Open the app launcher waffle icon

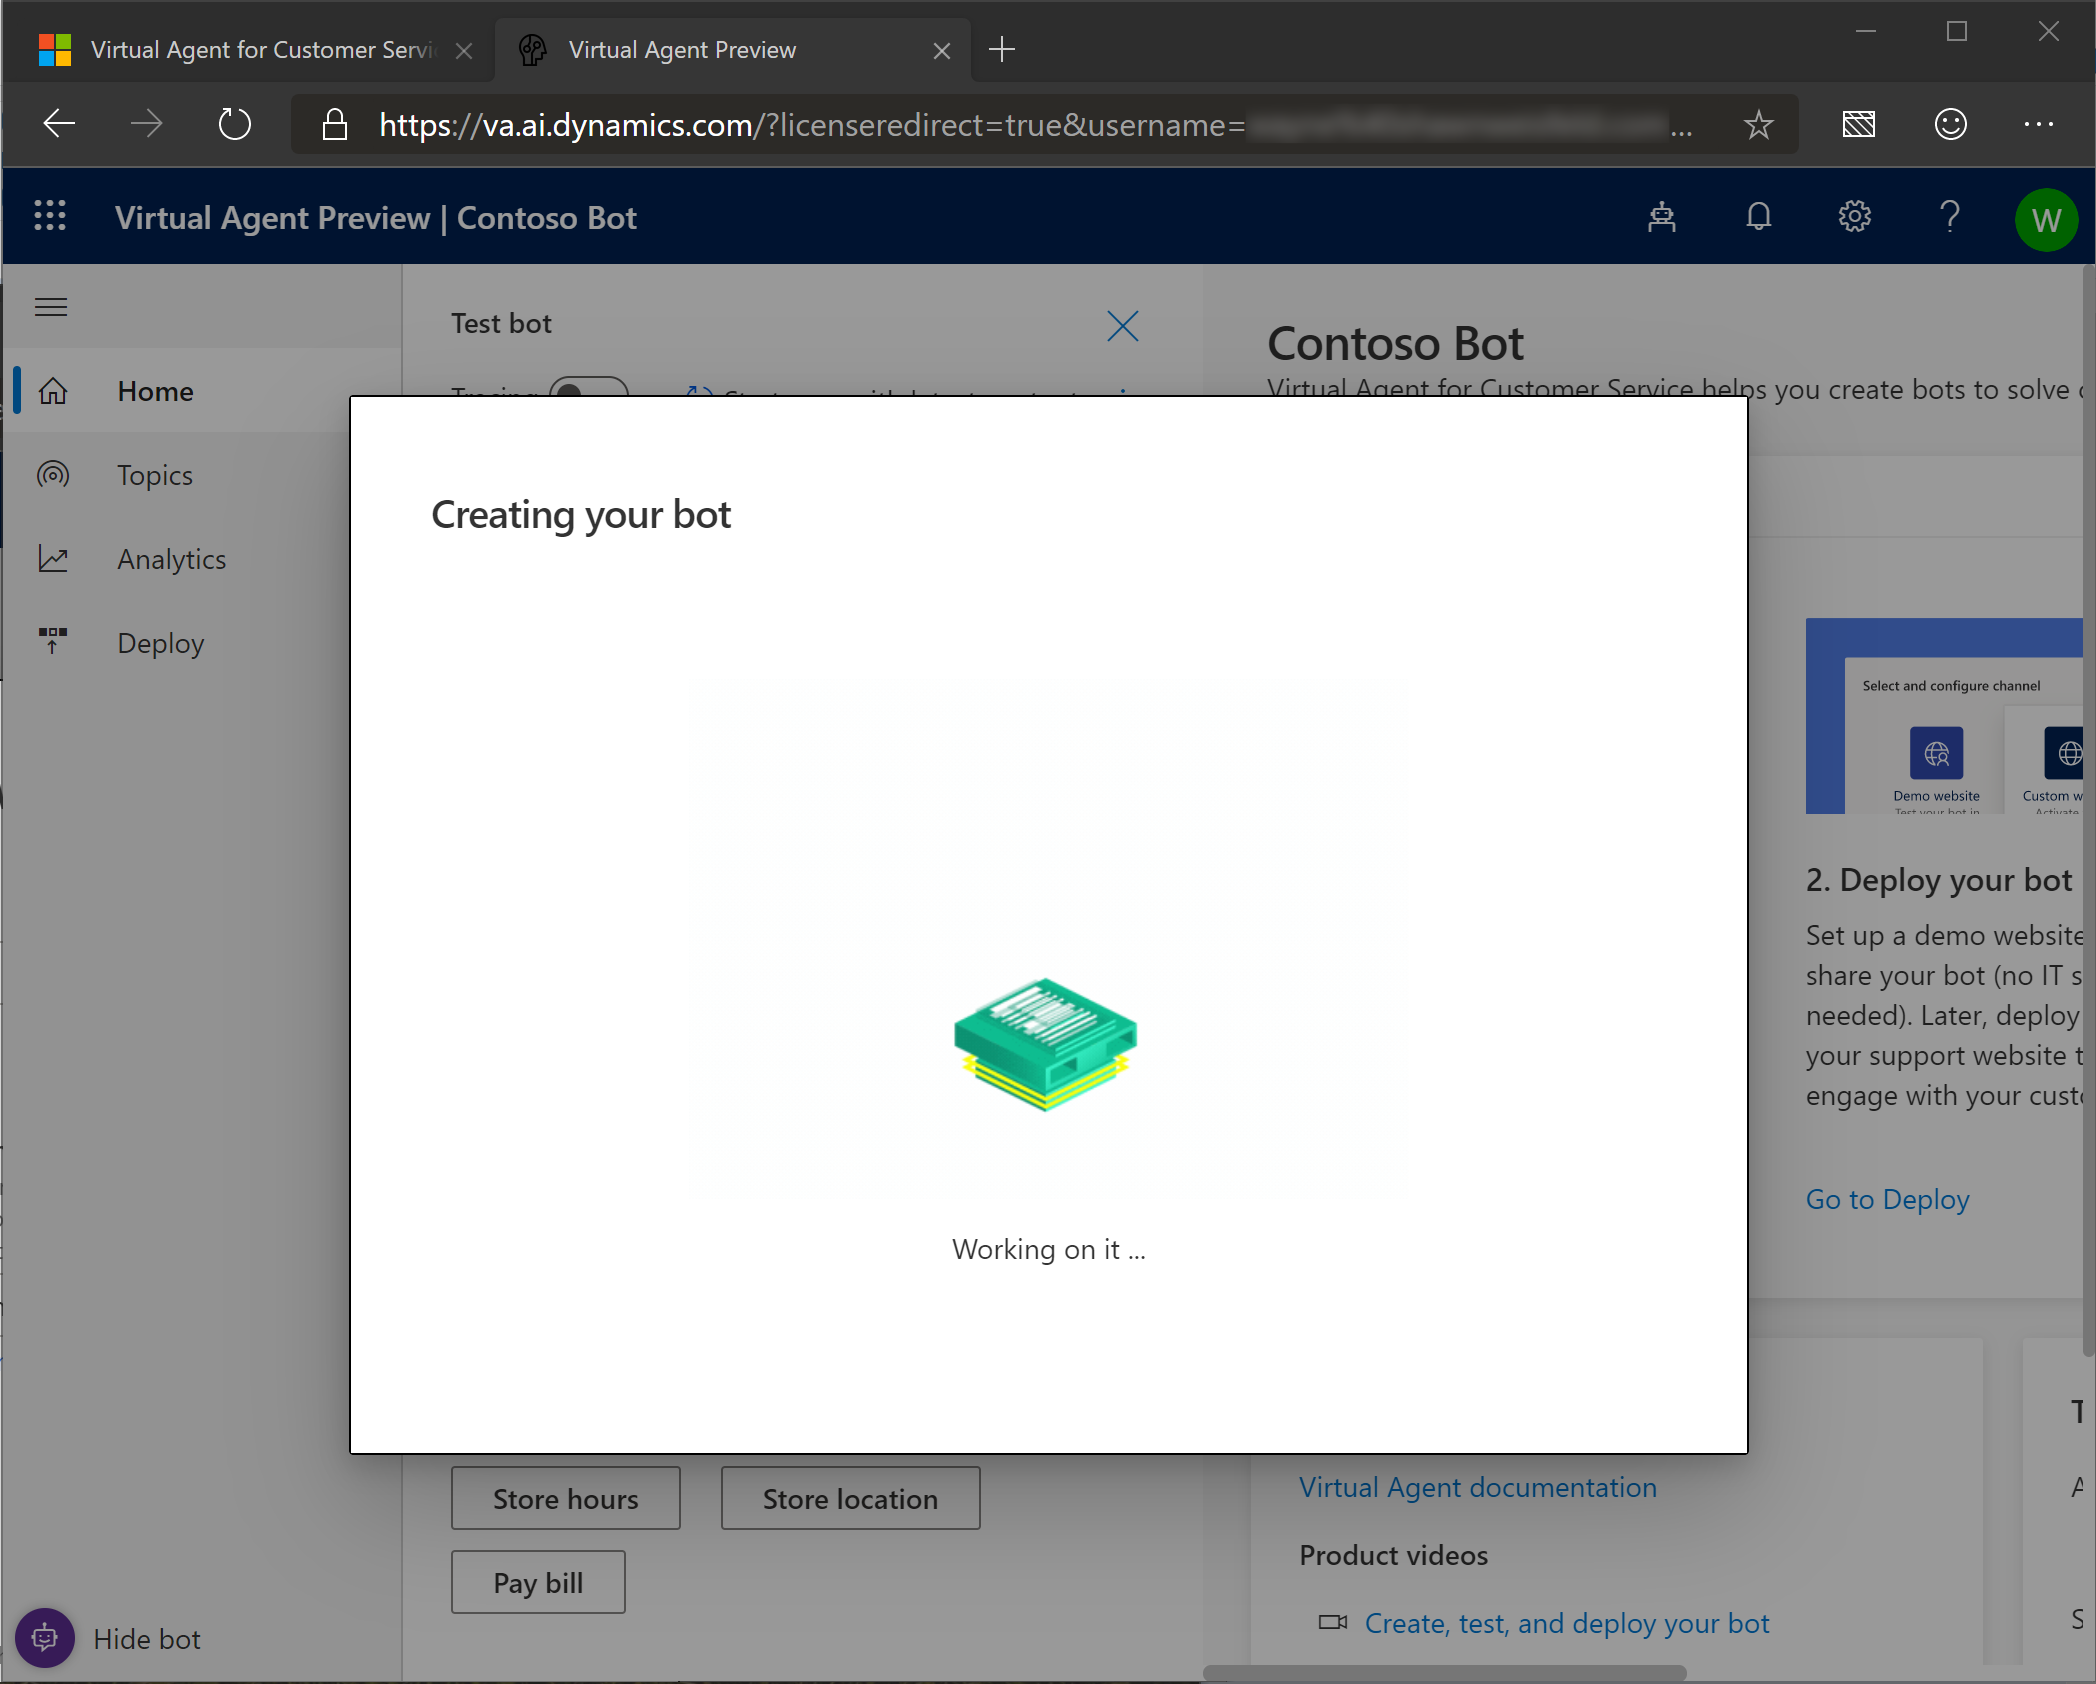click(50, 217)
